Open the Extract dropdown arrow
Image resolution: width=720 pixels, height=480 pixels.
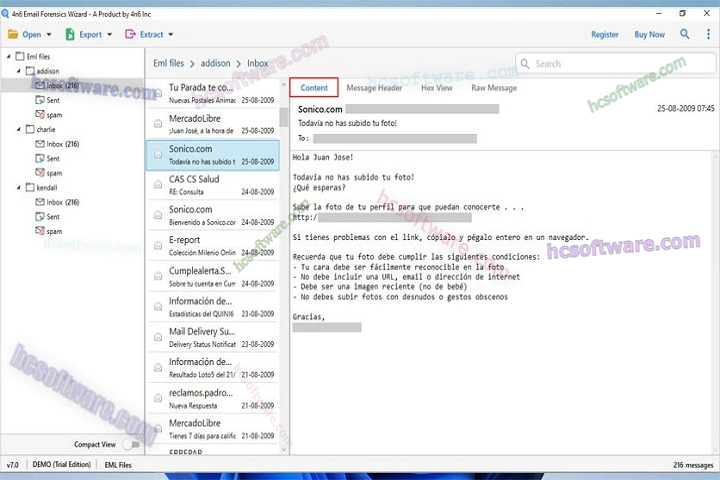pyautogui.click(x=171, y=34)
